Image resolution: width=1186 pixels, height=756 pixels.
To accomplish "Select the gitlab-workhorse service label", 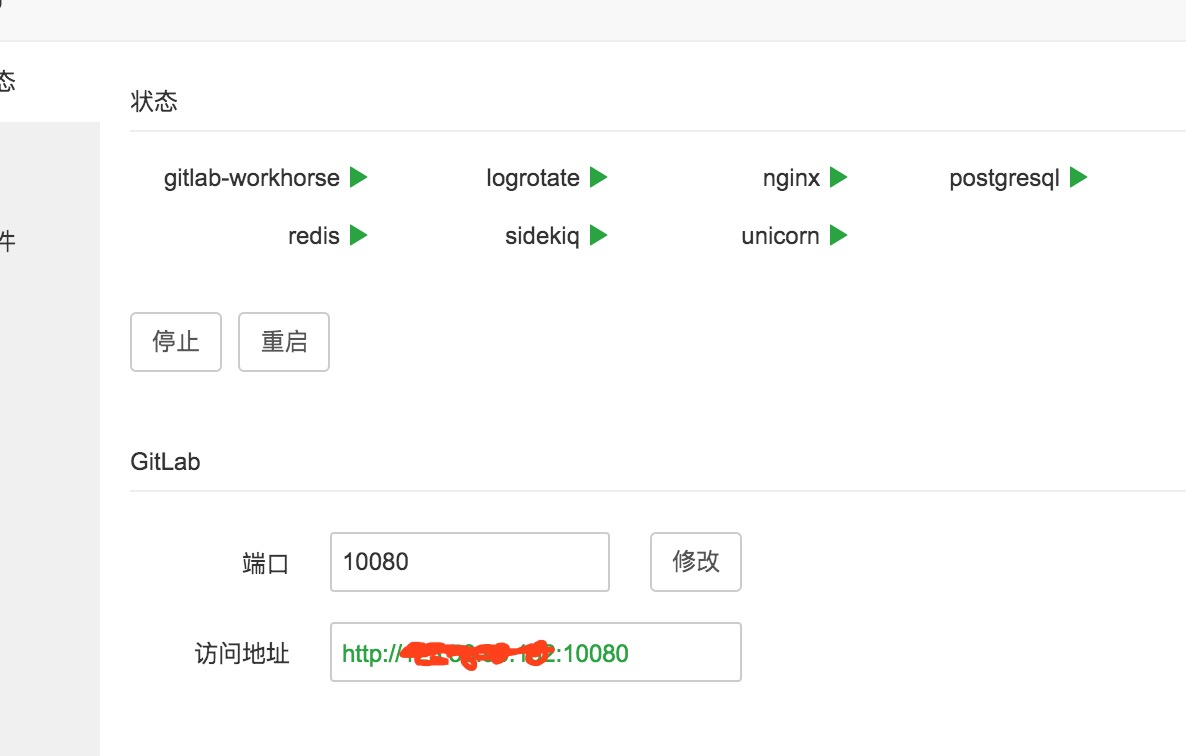I will pyautogui.click(x=252, y=178).
